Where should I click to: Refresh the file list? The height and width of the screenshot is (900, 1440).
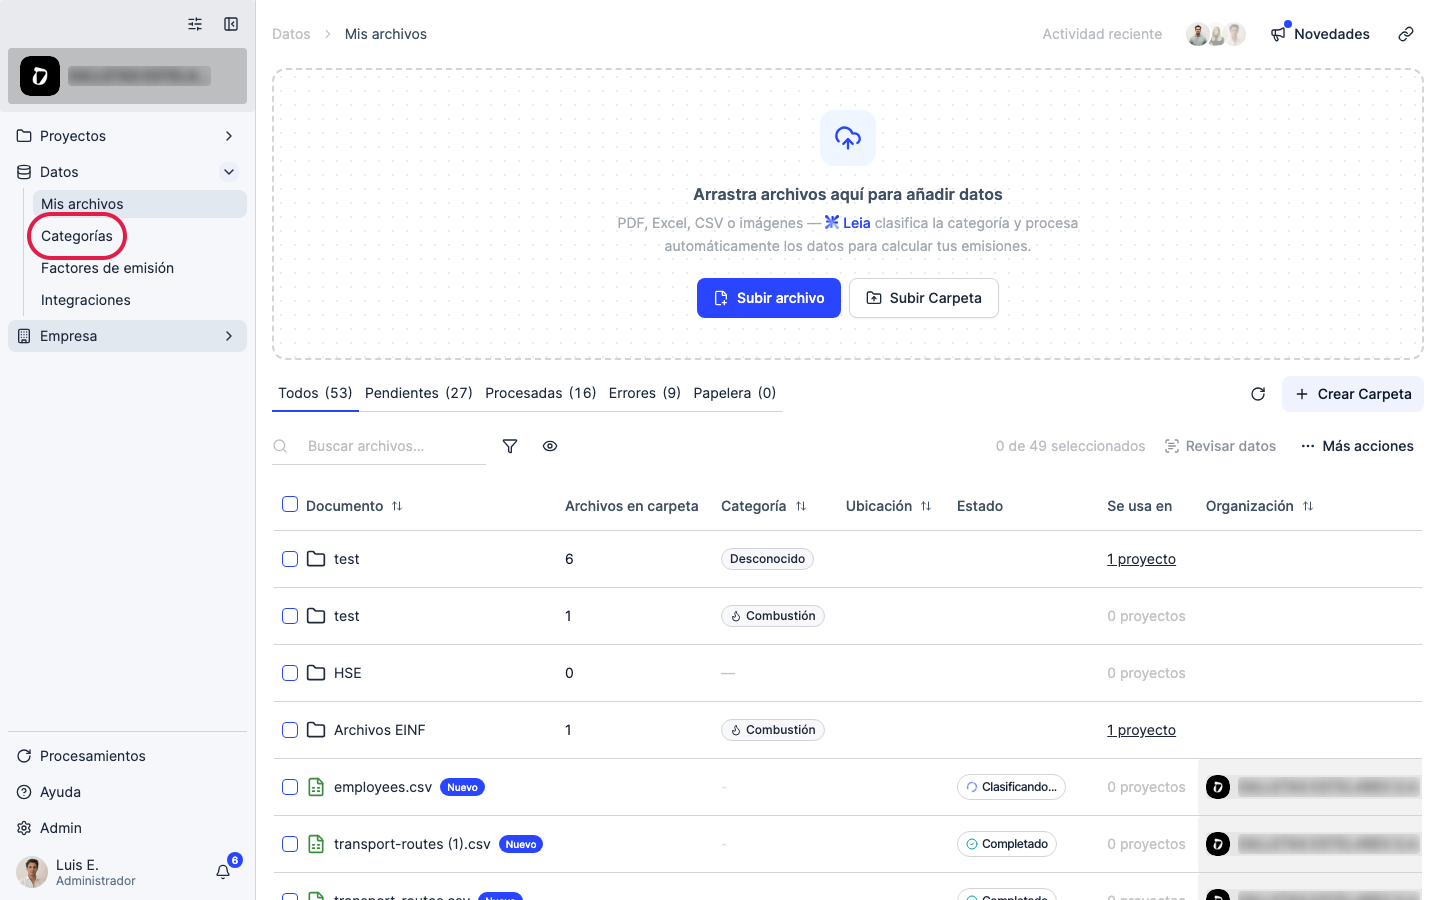pos(1258,394)
